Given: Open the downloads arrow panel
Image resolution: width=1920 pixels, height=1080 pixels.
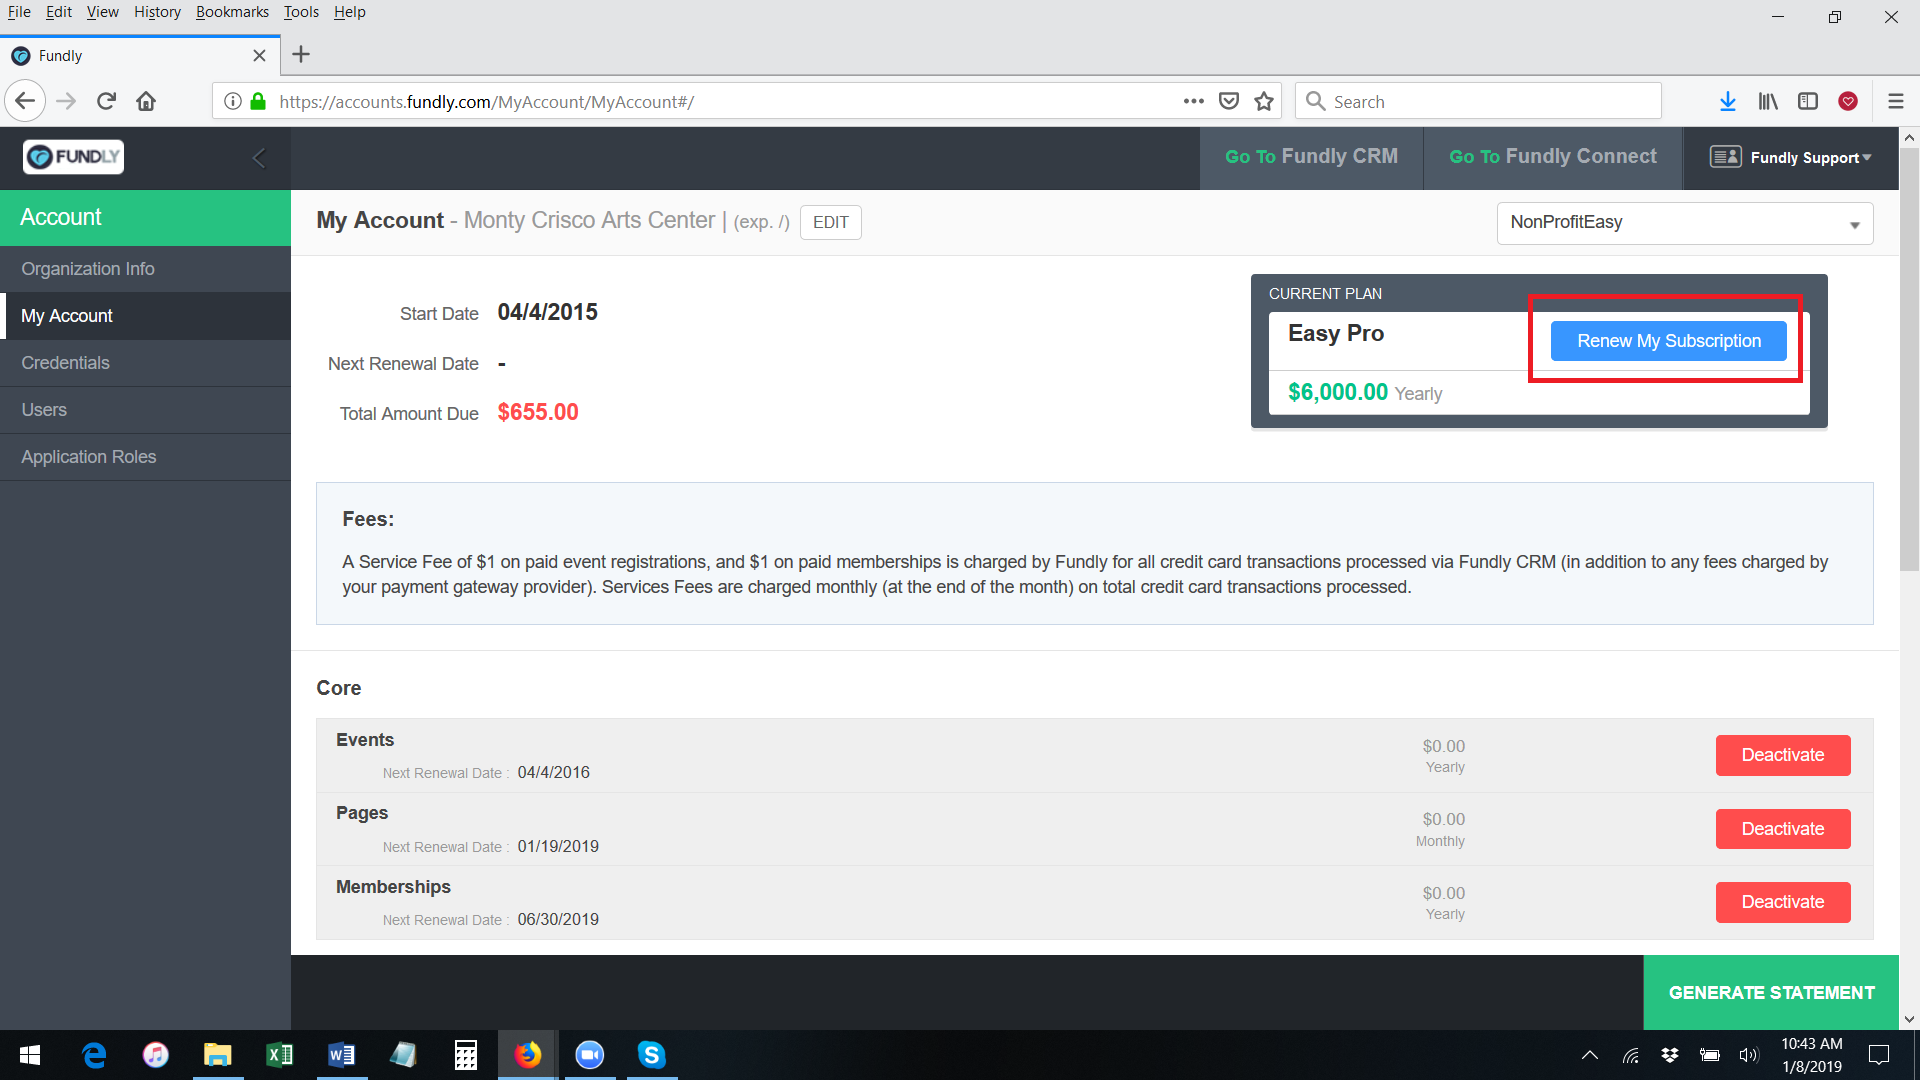Looking at the screenshot, I should pos(1727,101).
